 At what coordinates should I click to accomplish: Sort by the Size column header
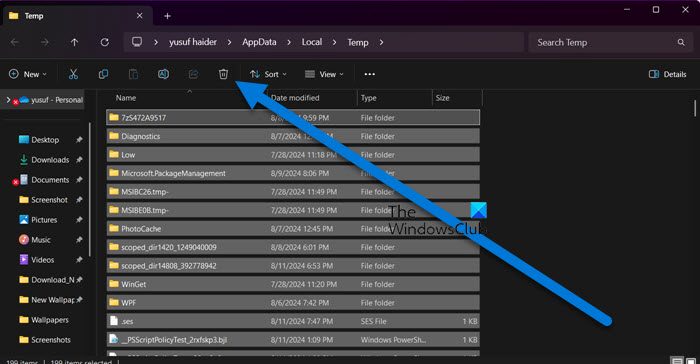[x=442, y=98]
